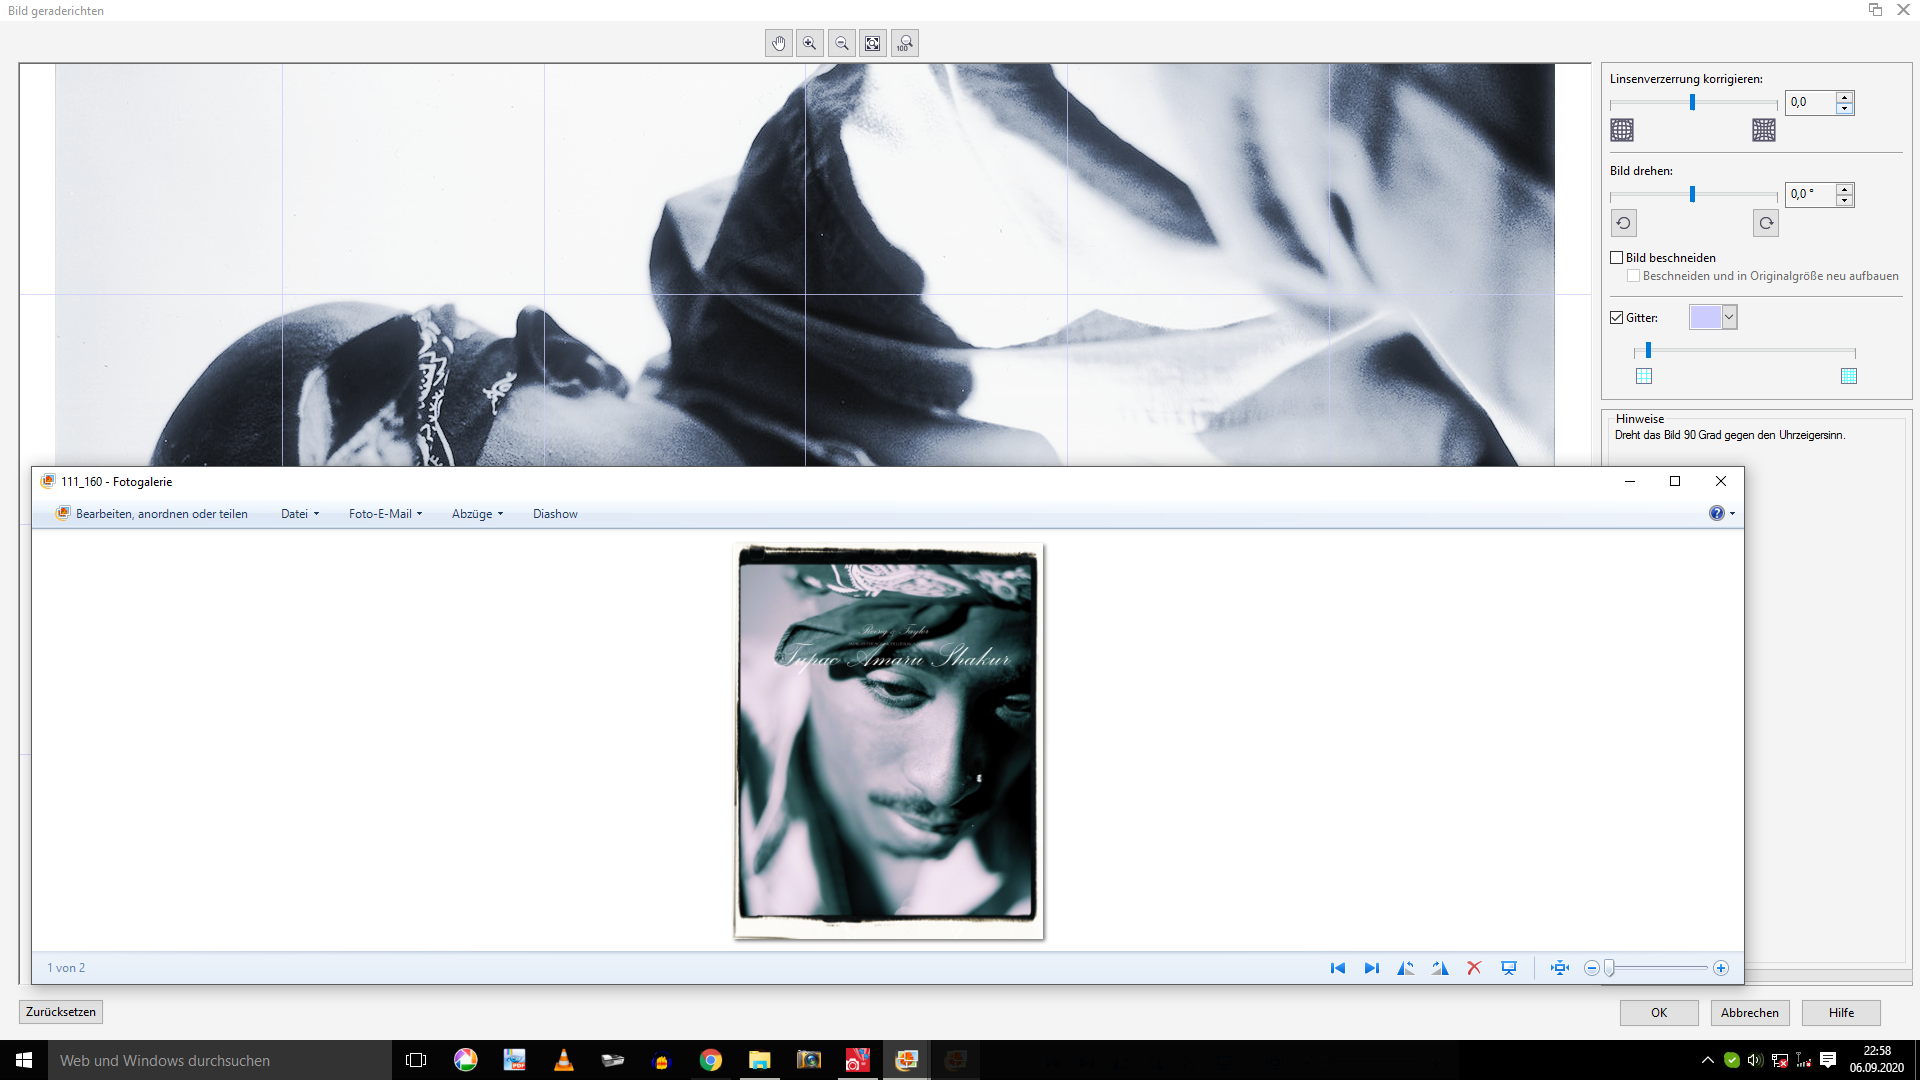1920x1080 pixels.
Task: Open Task View on the taskbar
Action: [416, 1060]
